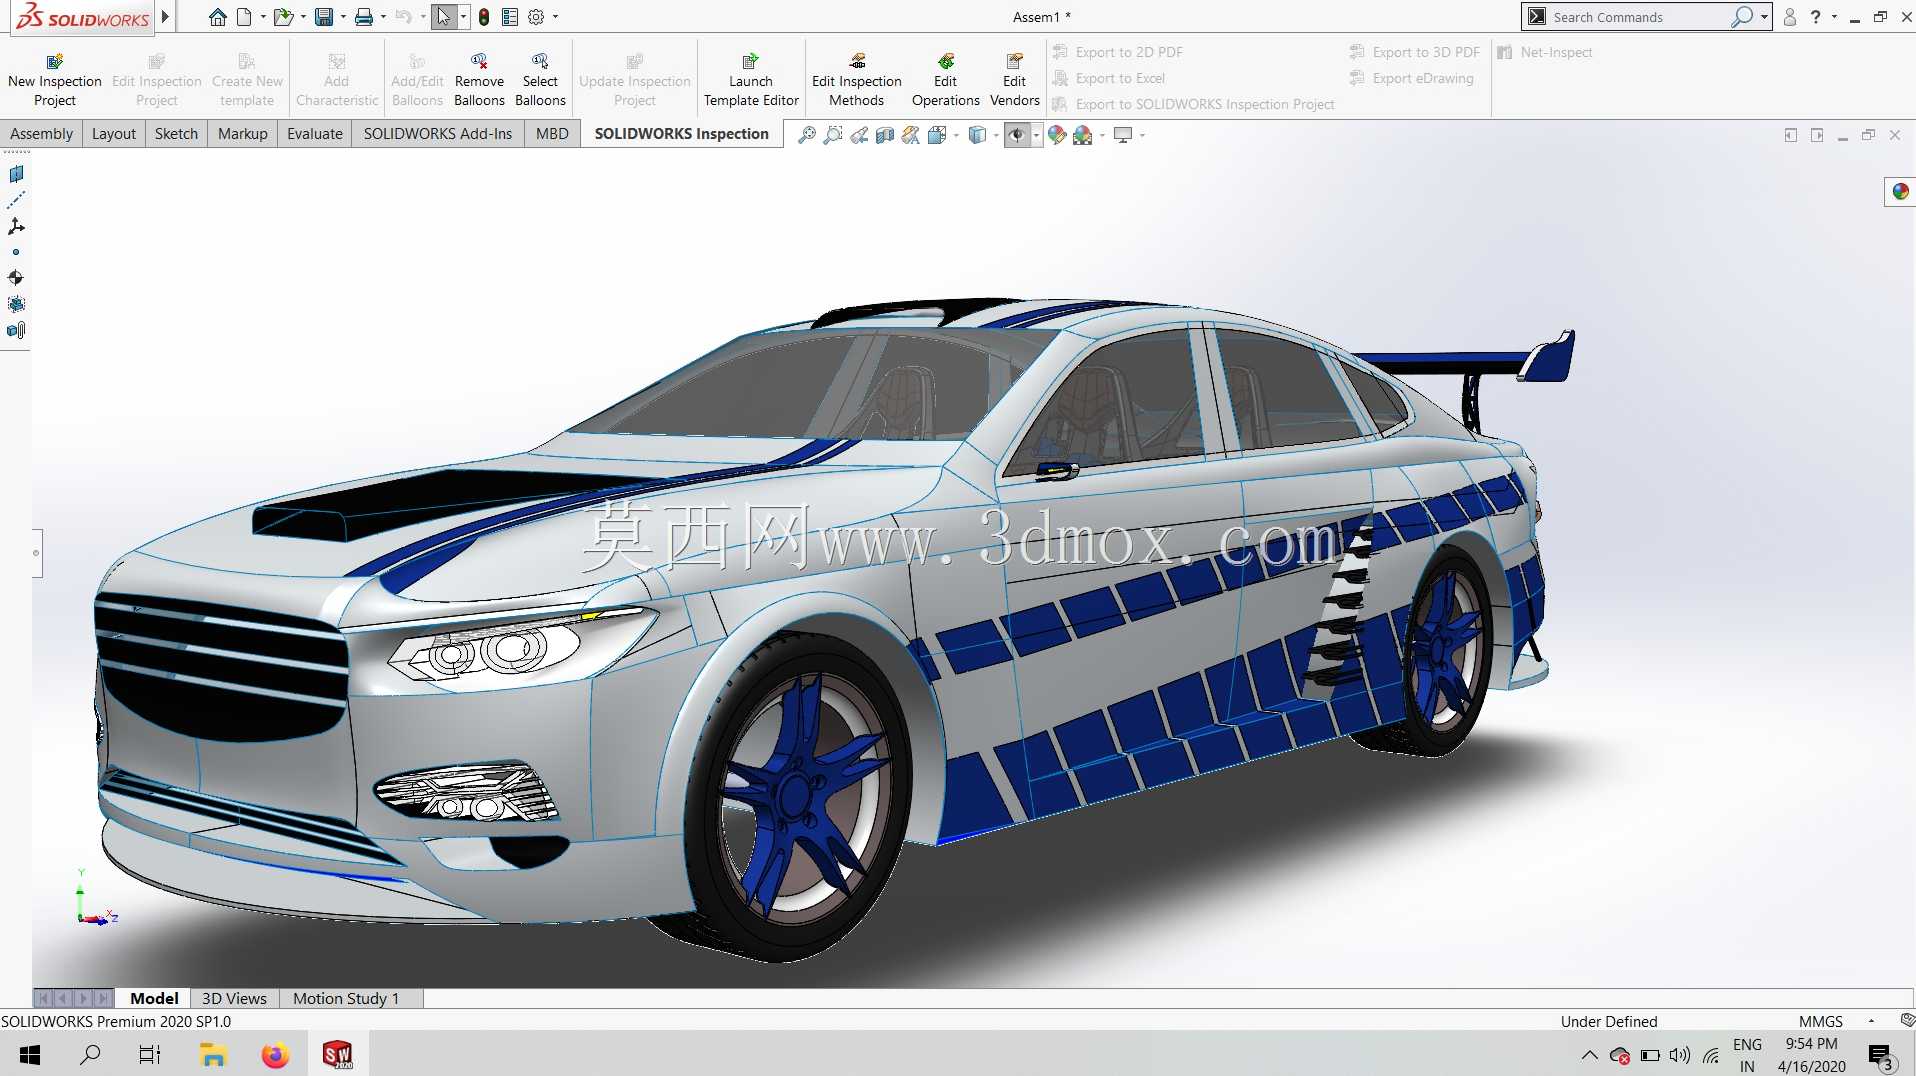Open the Appearances task pane tab
Image resolution: width=1916 pixels, height=1076 pixels.
(x=1900, y=191)
